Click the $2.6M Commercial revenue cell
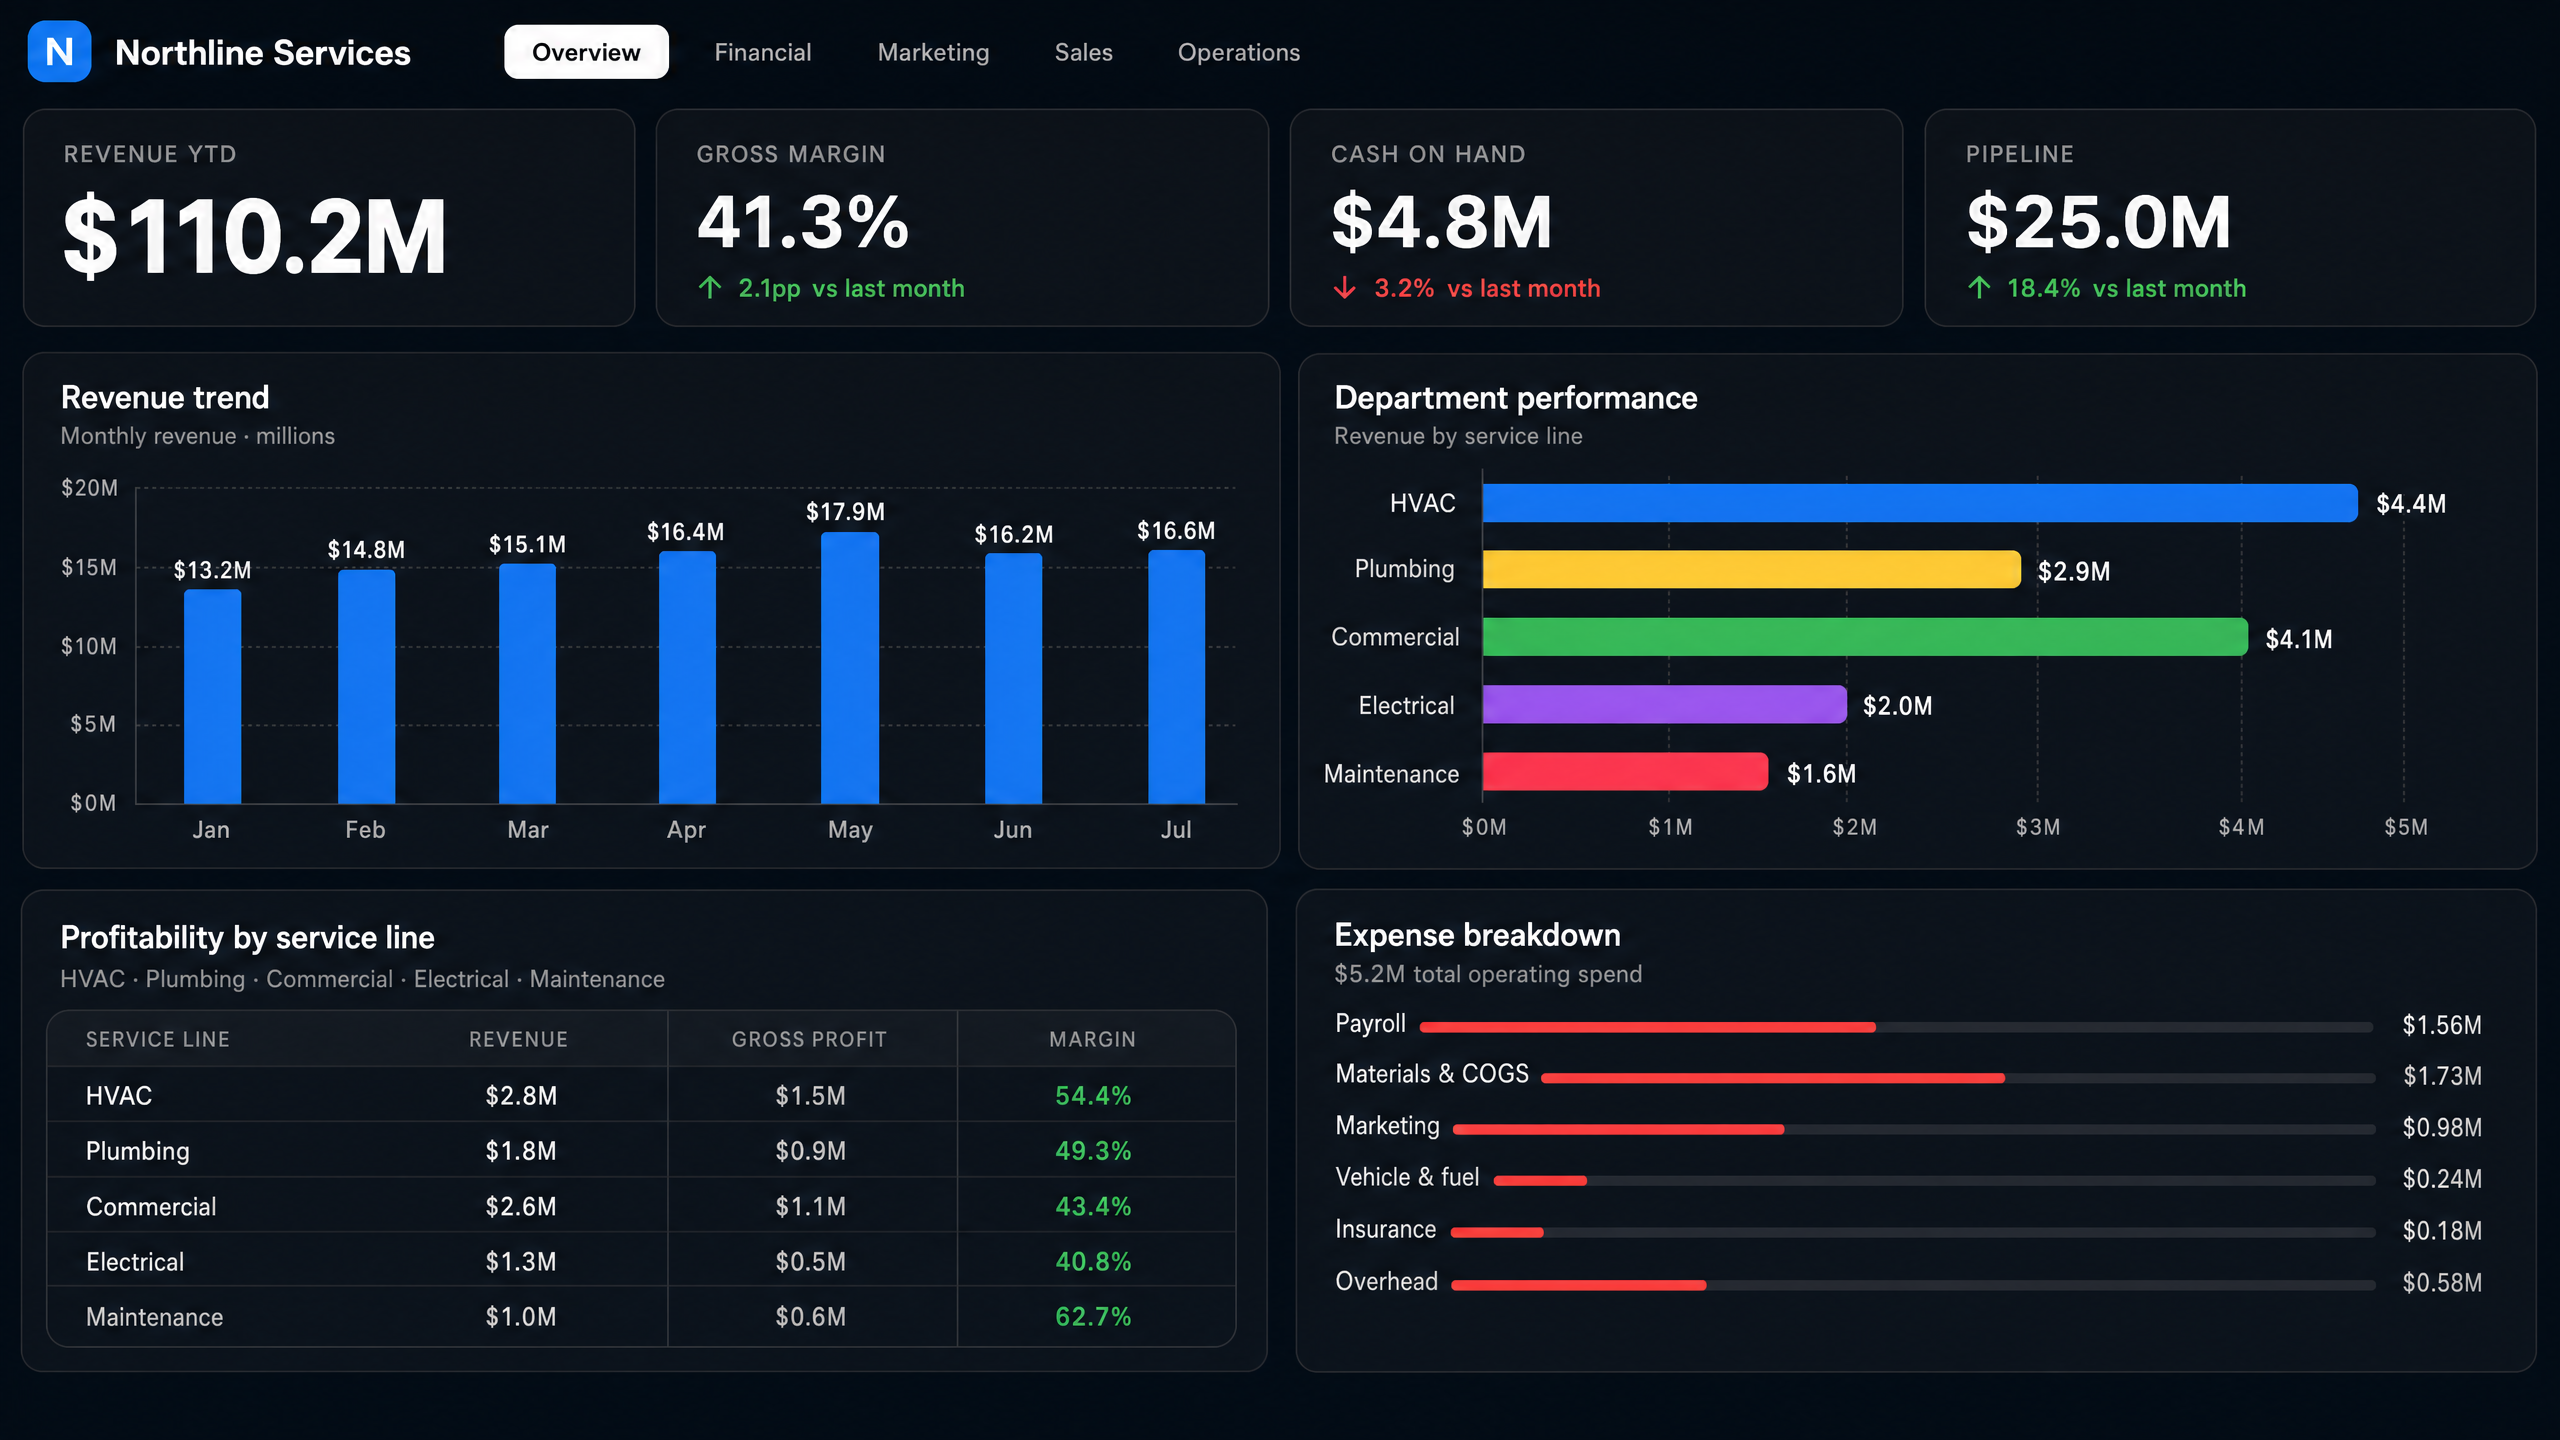 tap(521, 1207)
